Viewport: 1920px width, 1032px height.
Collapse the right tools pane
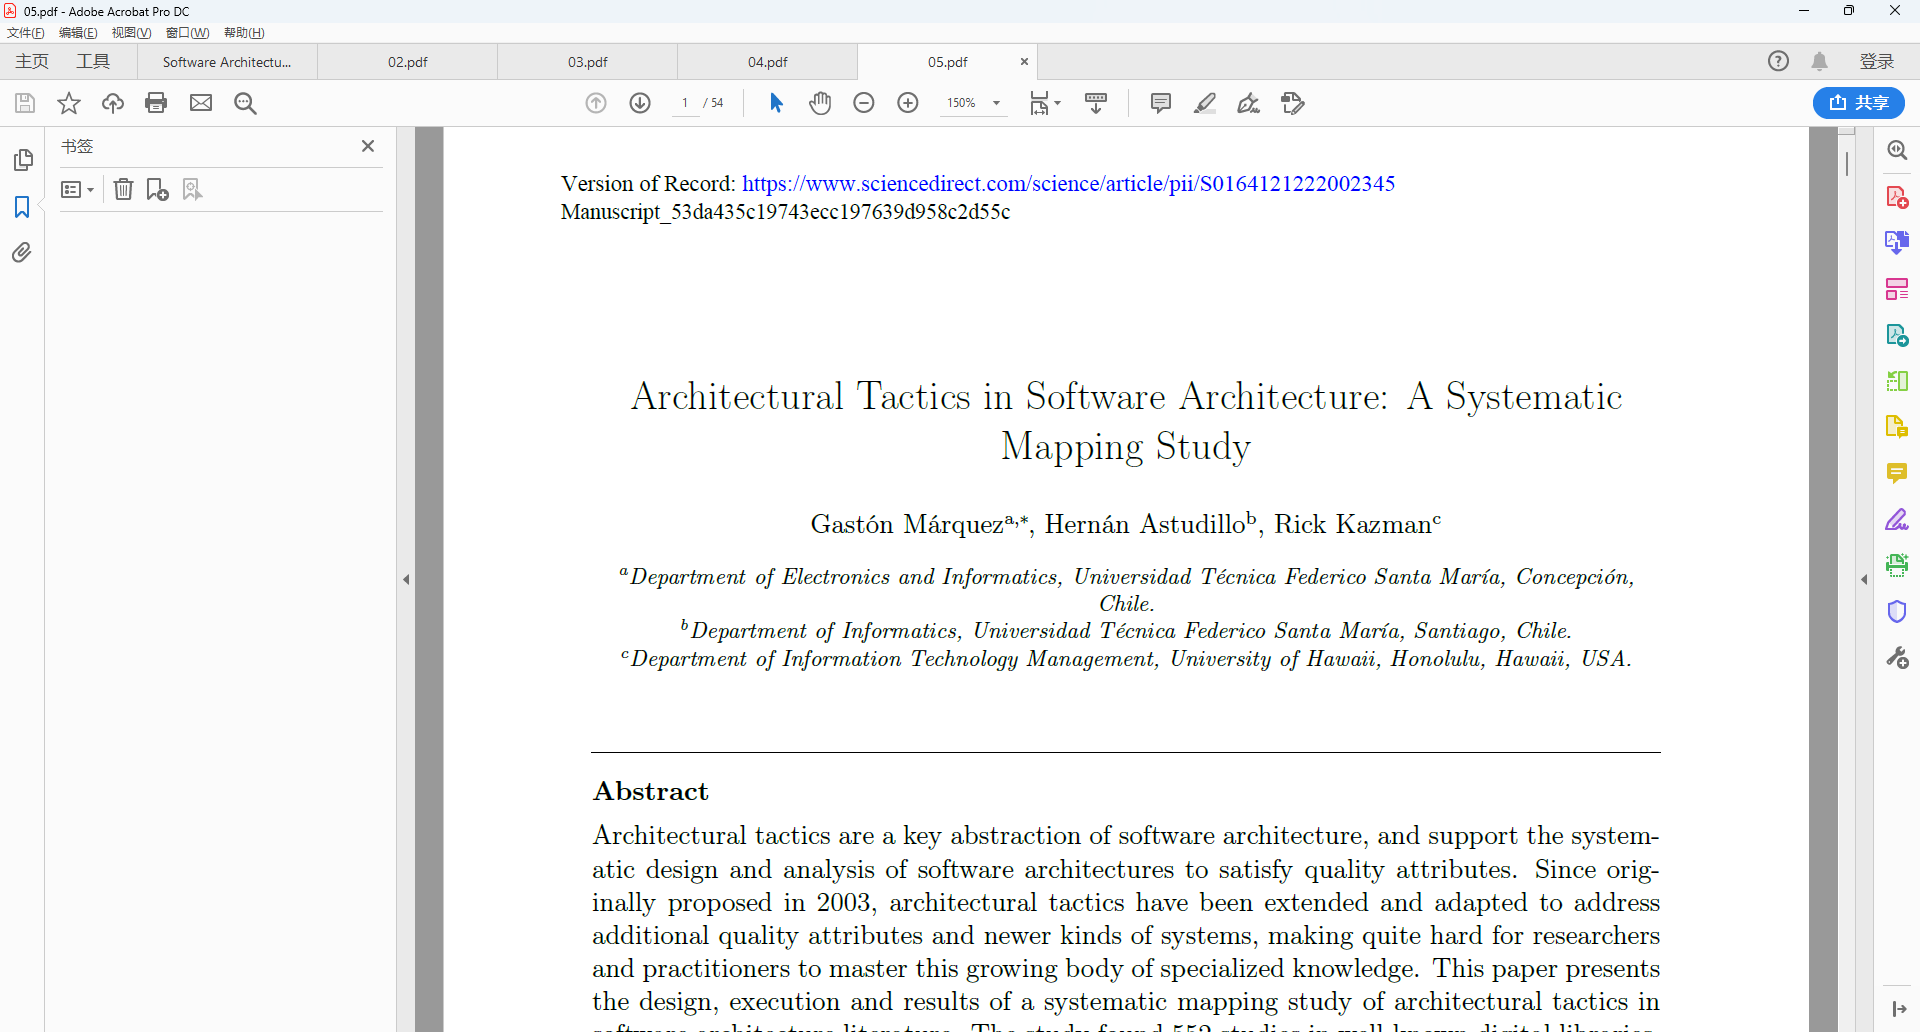pyautogui.click(x=1864, y=579)
